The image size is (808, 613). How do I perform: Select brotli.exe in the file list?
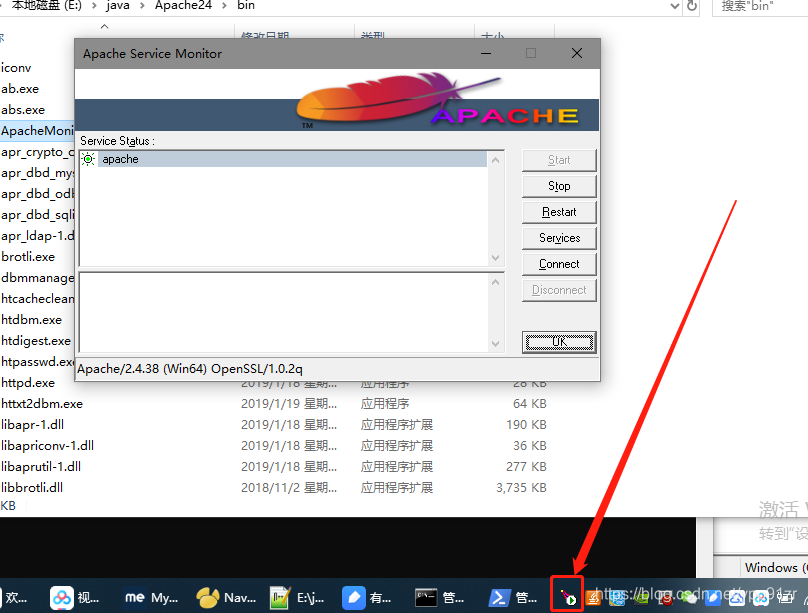(x=28, y=257)
